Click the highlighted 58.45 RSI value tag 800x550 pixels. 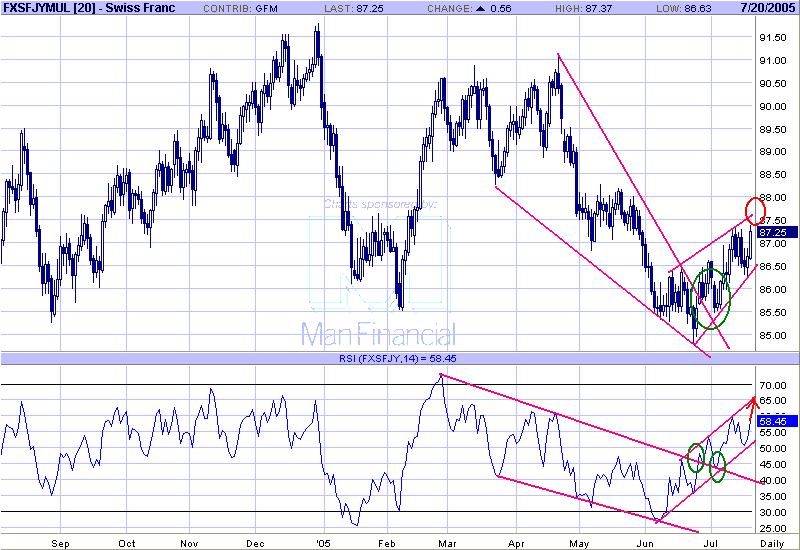[x=776, y=421]
